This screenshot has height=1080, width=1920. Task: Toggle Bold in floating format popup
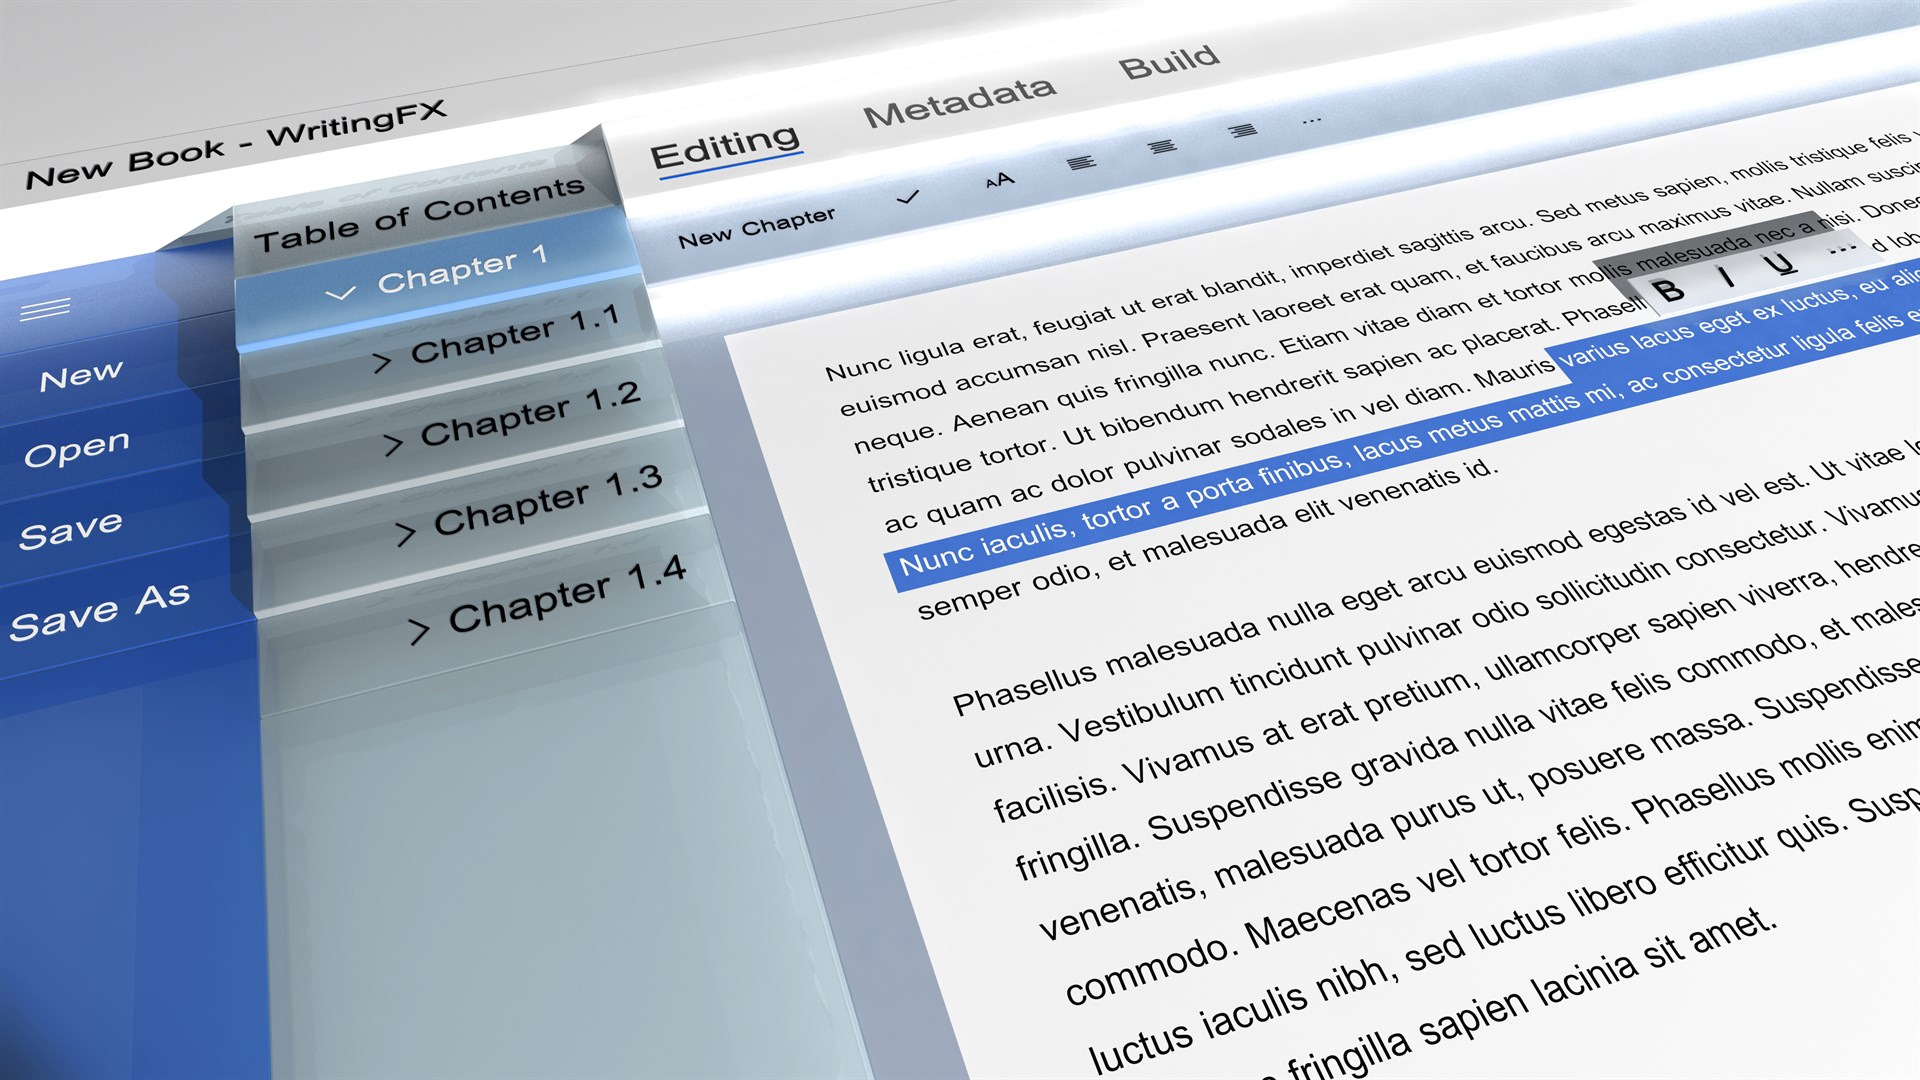point(1668,291)
